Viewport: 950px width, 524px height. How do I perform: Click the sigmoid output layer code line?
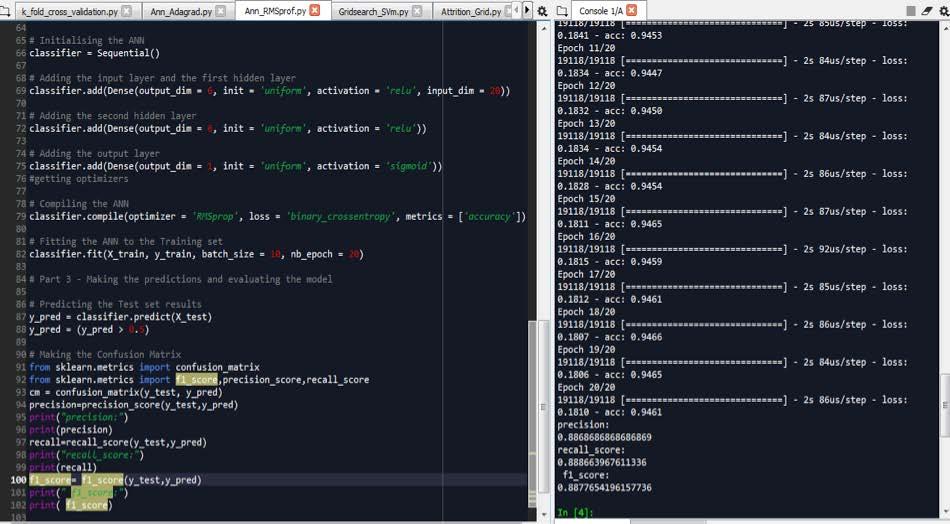[236, 165]
